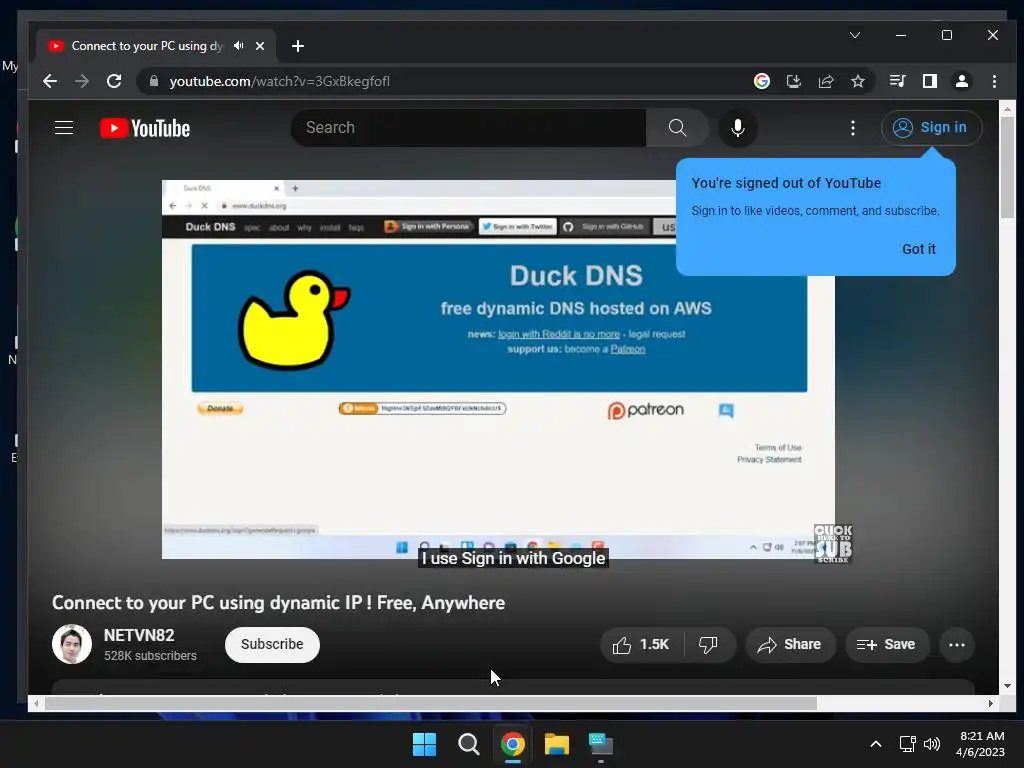
Task: Open the Chrome profile avatar icon
Action: click(961, 81)
